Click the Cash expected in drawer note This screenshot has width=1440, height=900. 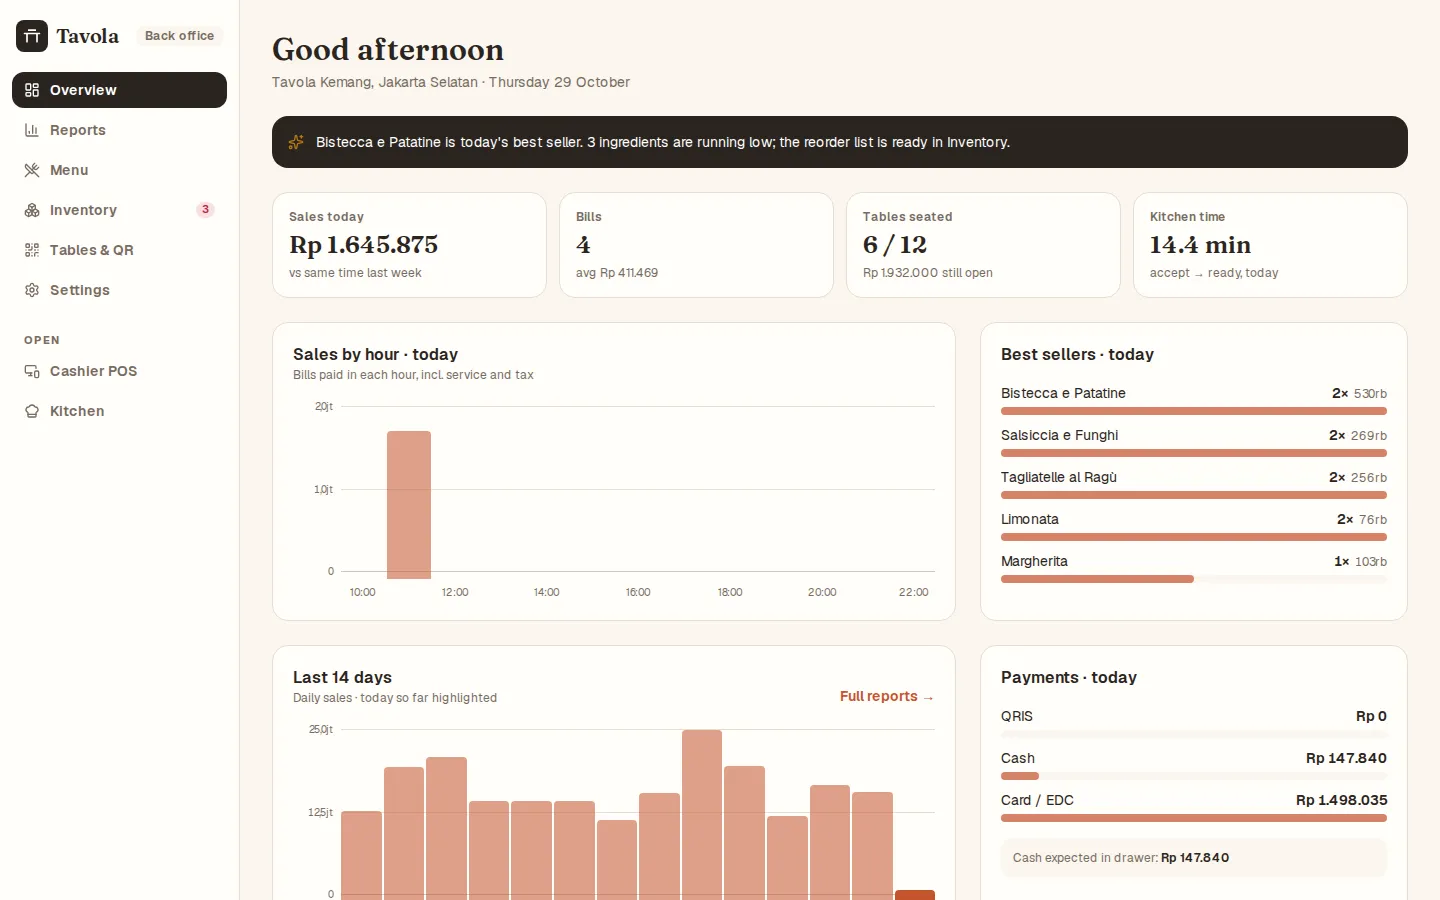[x=1194, y=858]
